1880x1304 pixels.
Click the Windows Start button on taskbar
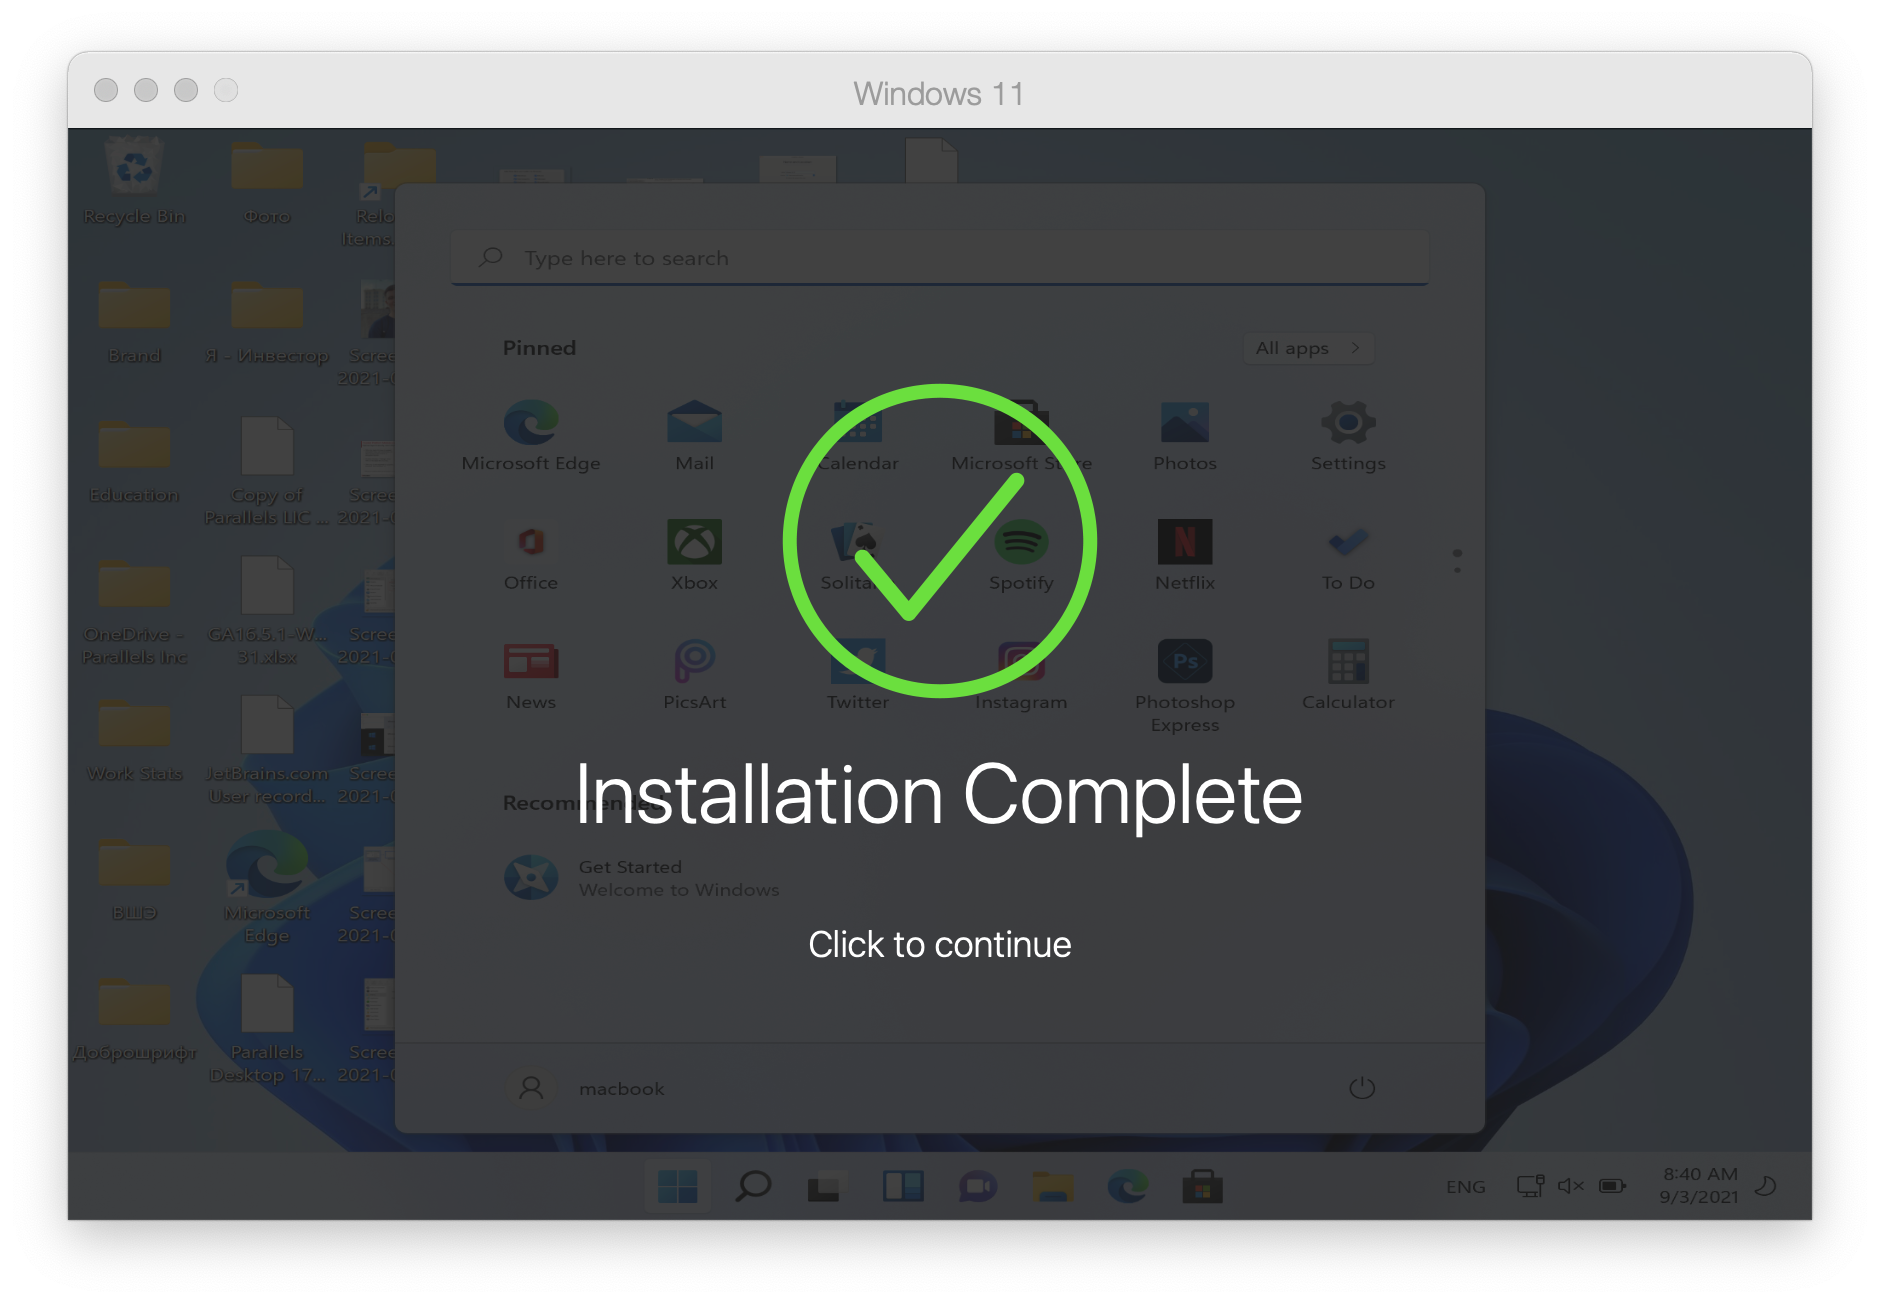pos(677,1187)
